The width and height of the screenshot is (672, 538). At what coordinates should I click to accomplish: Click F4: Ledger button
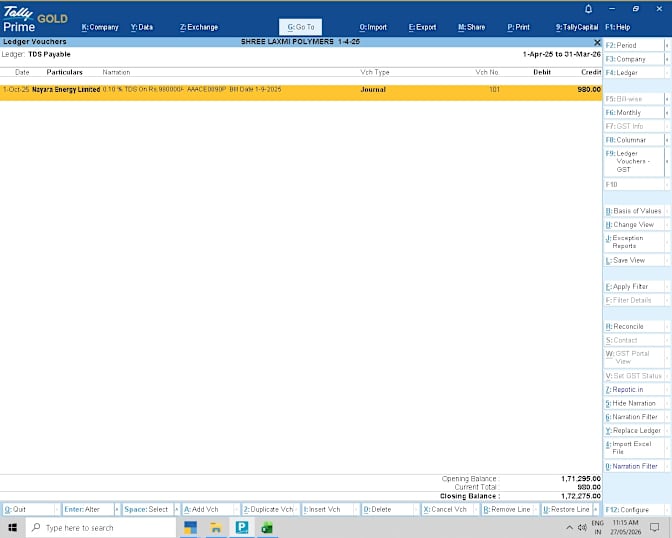(634, 72)
